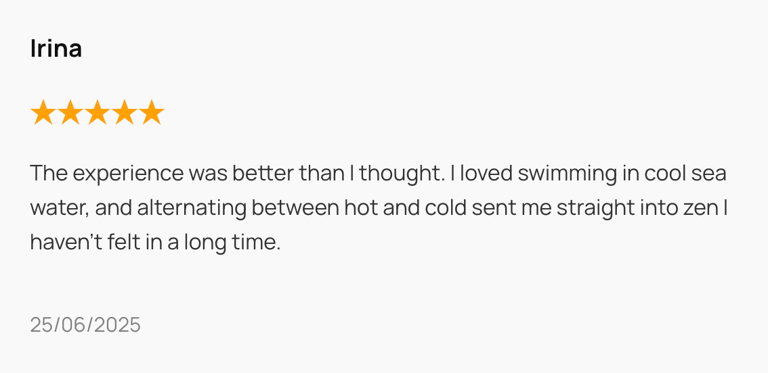Click the fifth and last rating star
Screen dimensions: 768x373
pyautogui.click(x=151, y=113)
